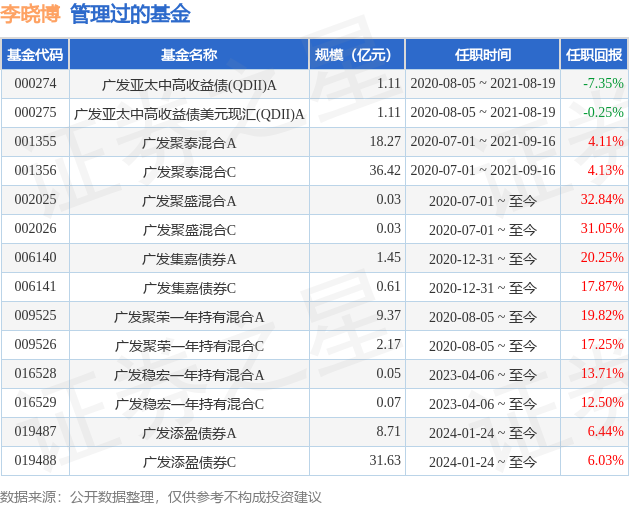Click the return value 20.25%

point(602,257)
